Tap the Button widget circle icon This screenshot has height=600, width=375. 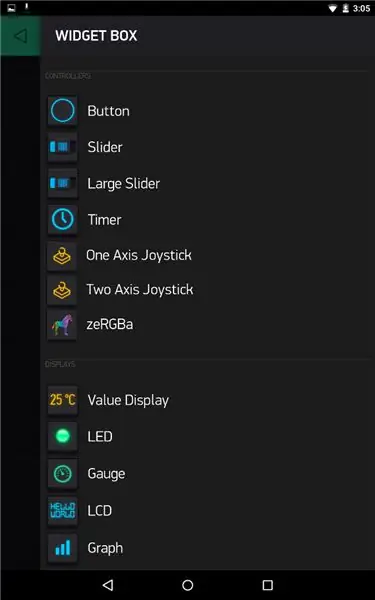[62, 111]
